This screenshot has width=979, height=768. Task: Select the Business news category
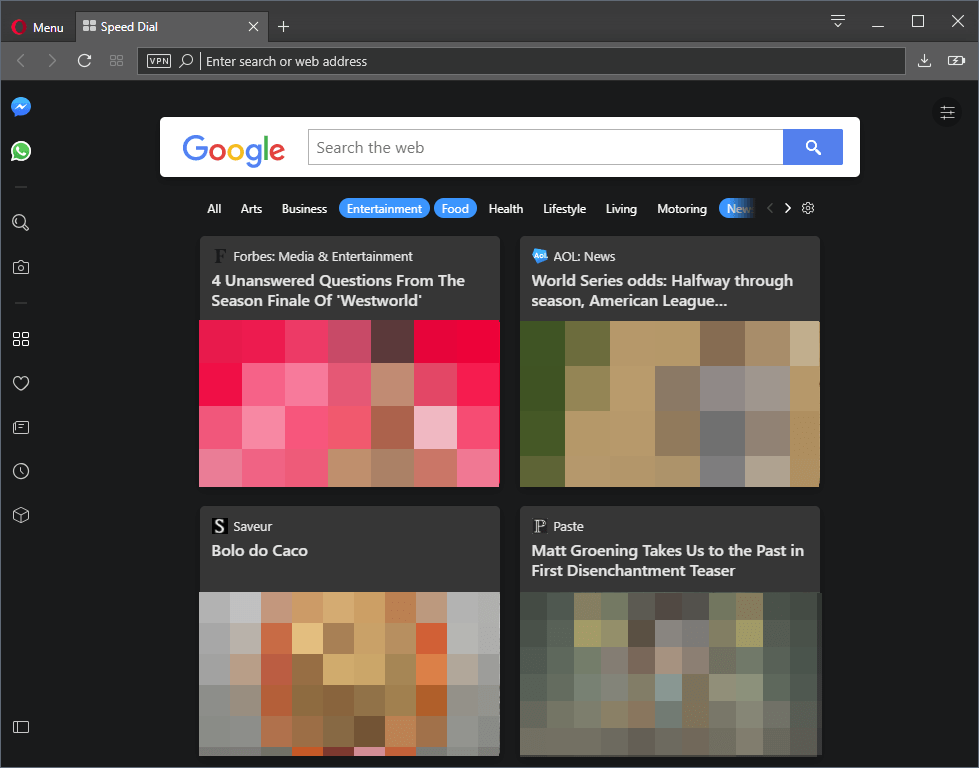click(304, 209)
